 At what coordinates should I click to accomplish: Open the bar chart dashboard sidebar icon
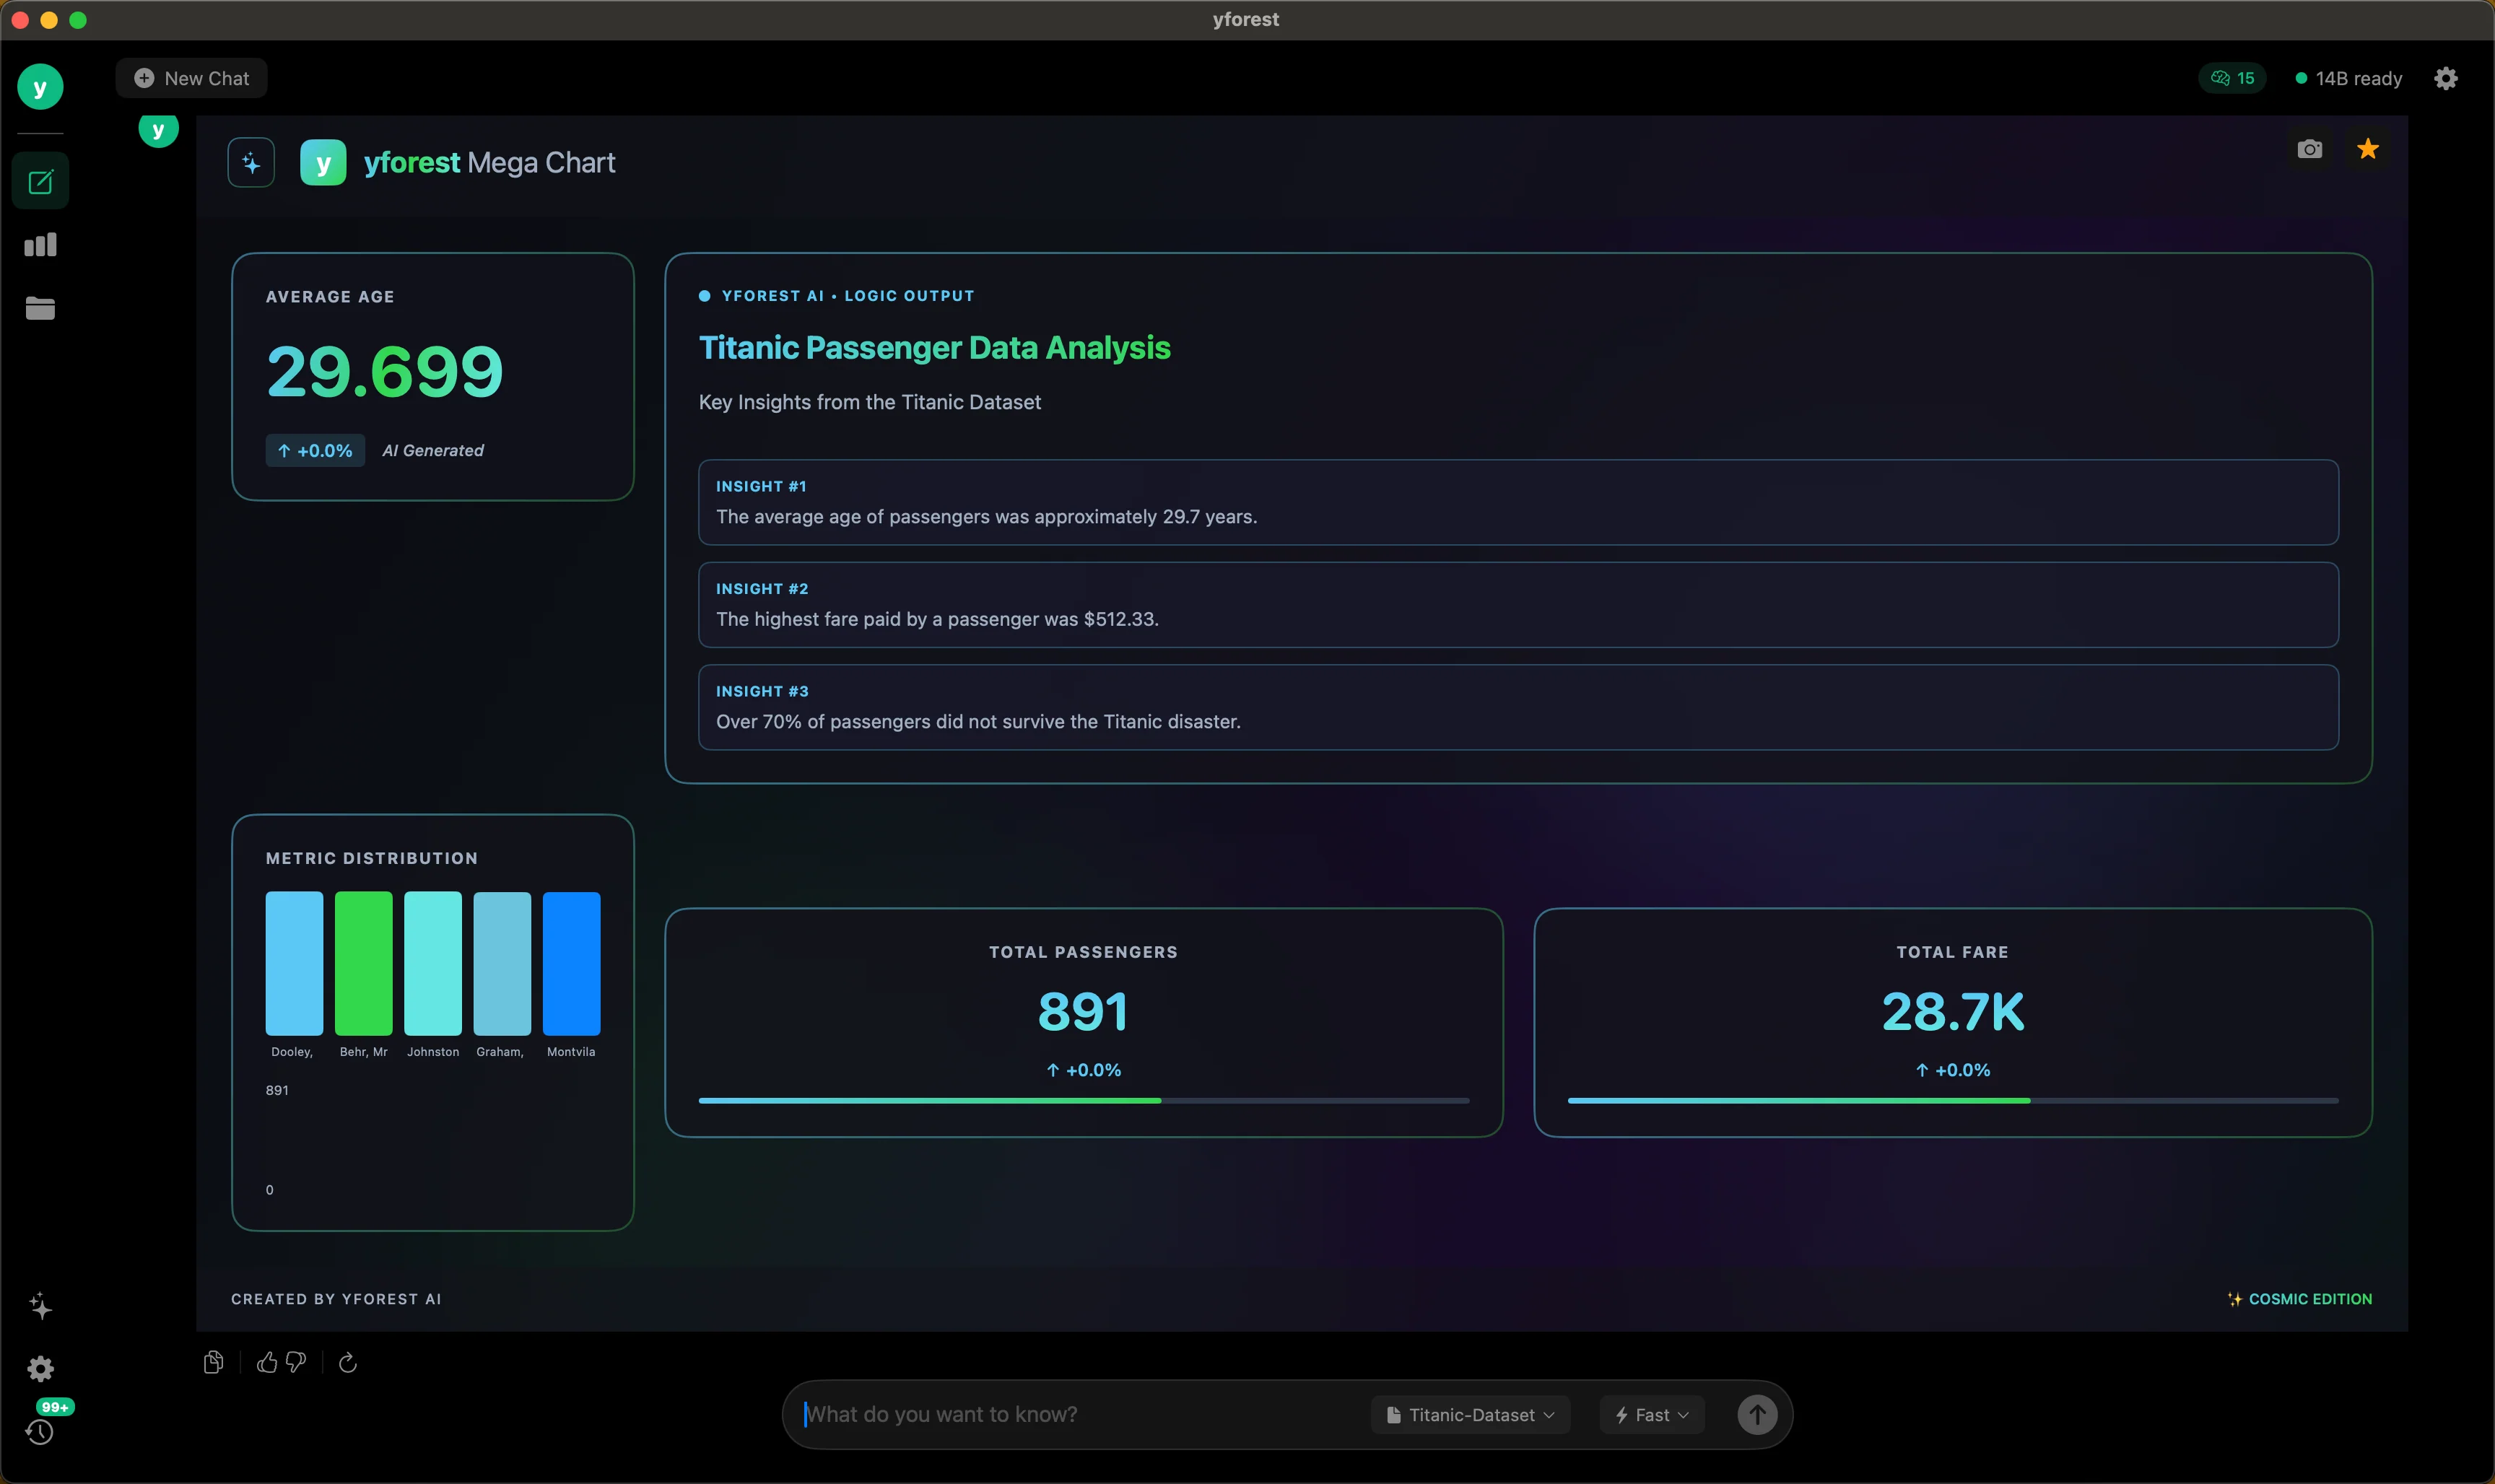coord(40,245)
